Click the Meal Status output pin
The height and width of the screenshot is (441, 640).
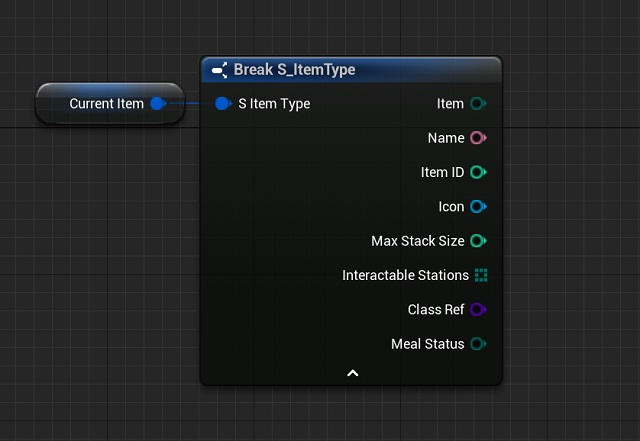478,344
